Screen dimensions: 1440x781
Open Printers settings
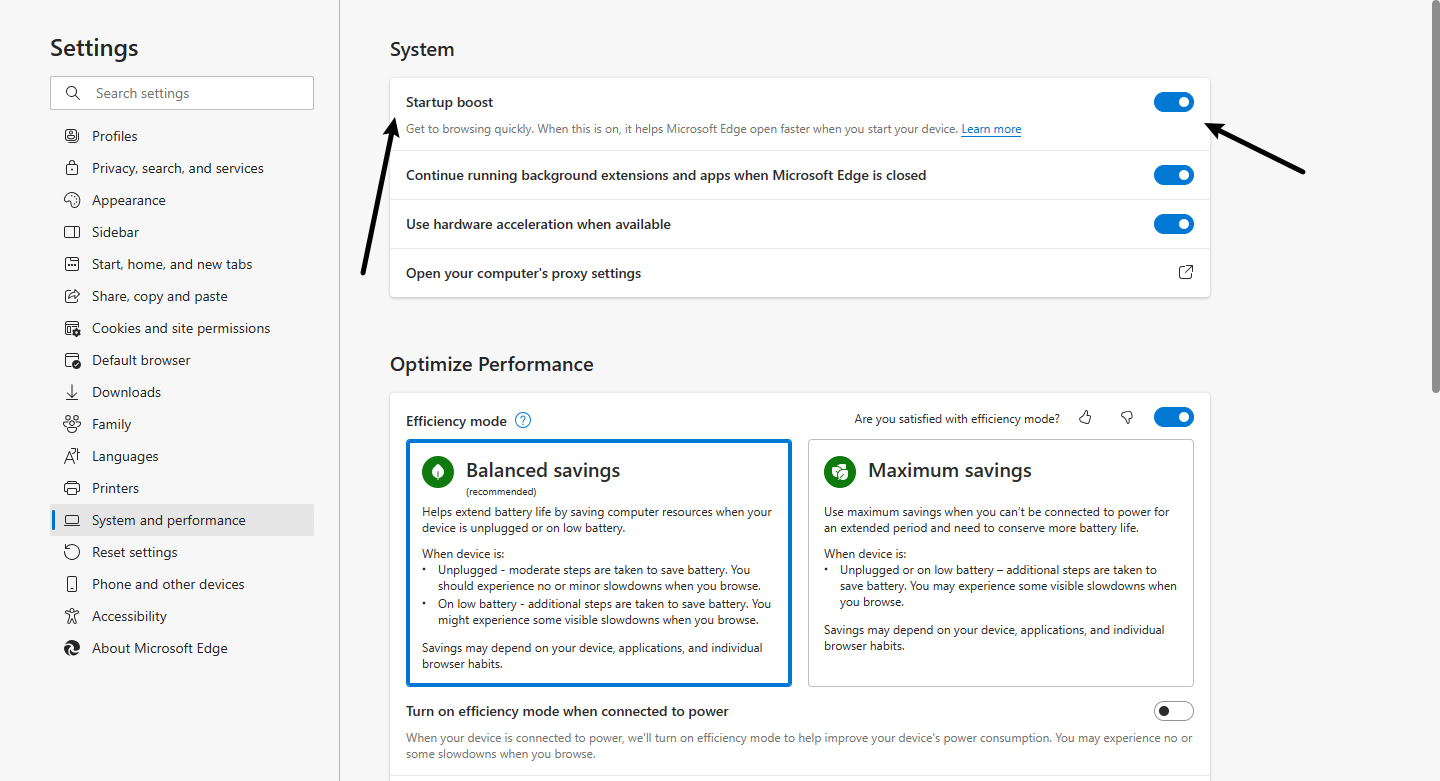click(x=182, y=488)
